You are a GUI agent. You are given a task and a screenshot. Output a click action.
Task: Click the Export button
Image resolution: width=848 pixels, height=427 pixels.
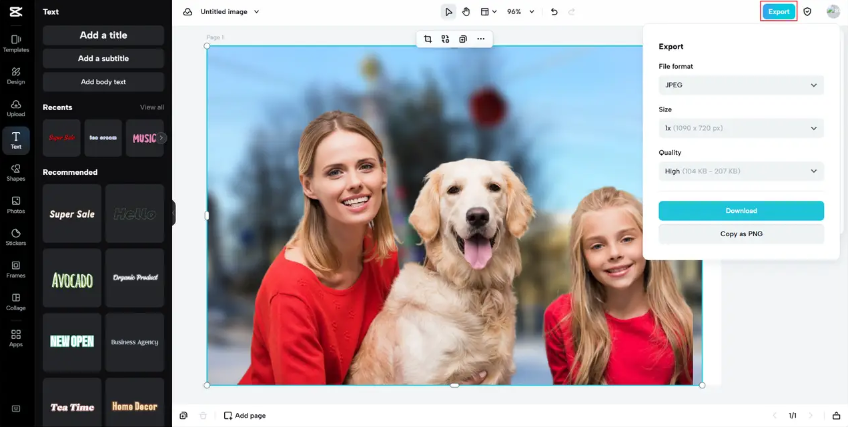coord(779,11)
